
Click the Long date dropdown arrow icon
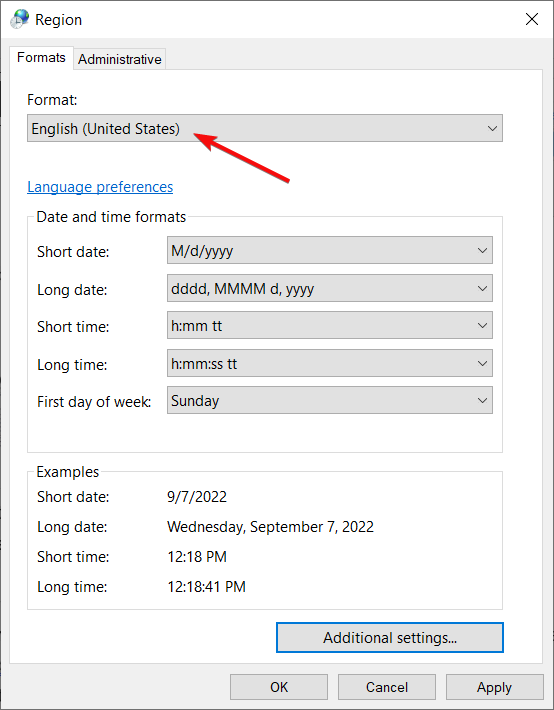click(482, 288)
